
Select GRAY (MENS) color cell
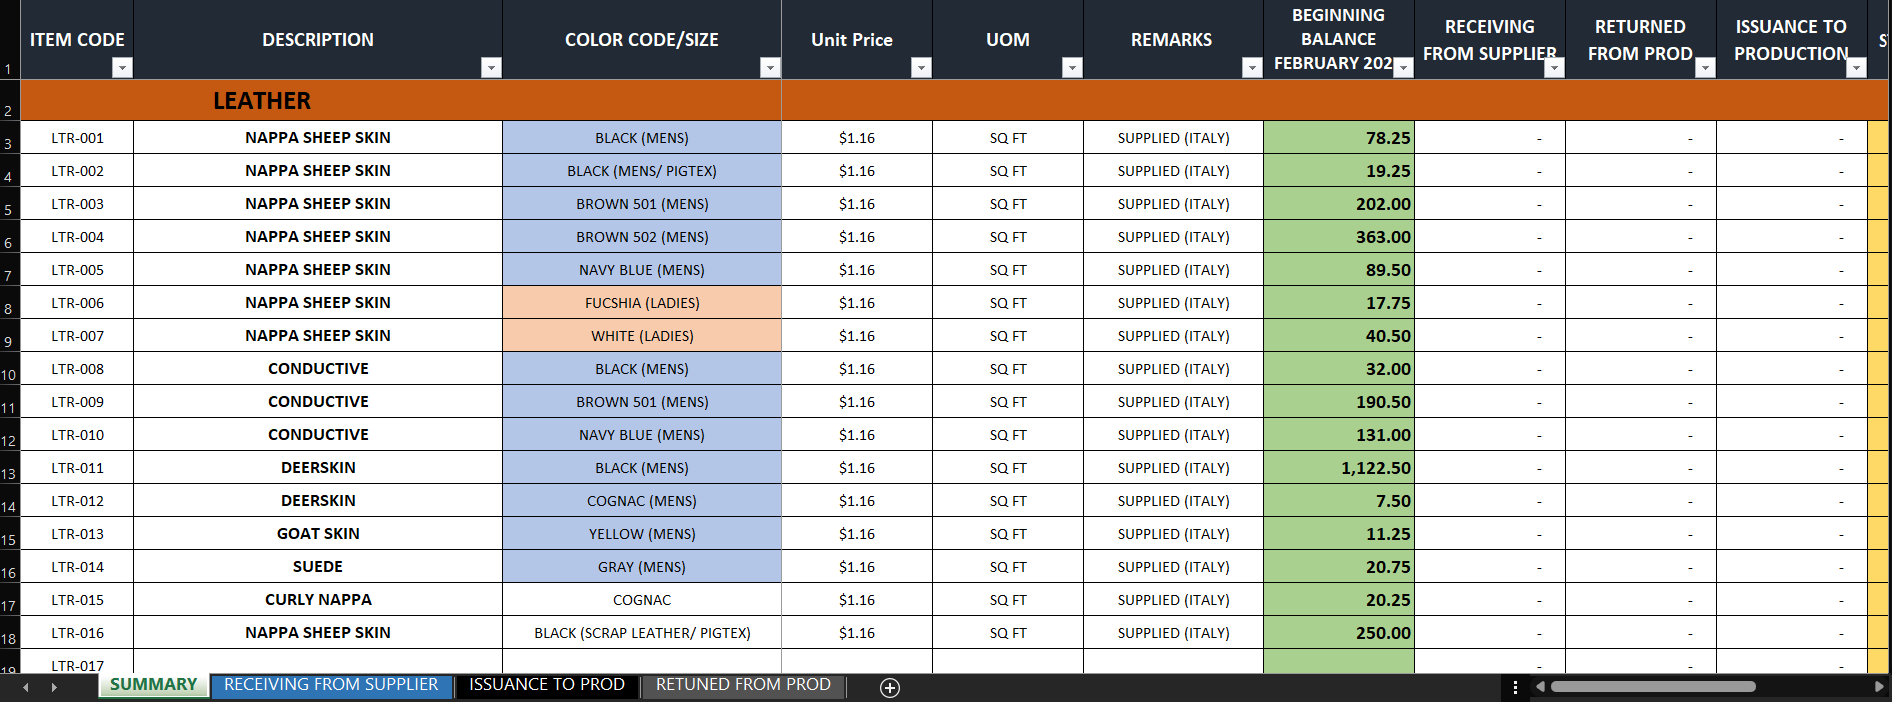point(642,567)
